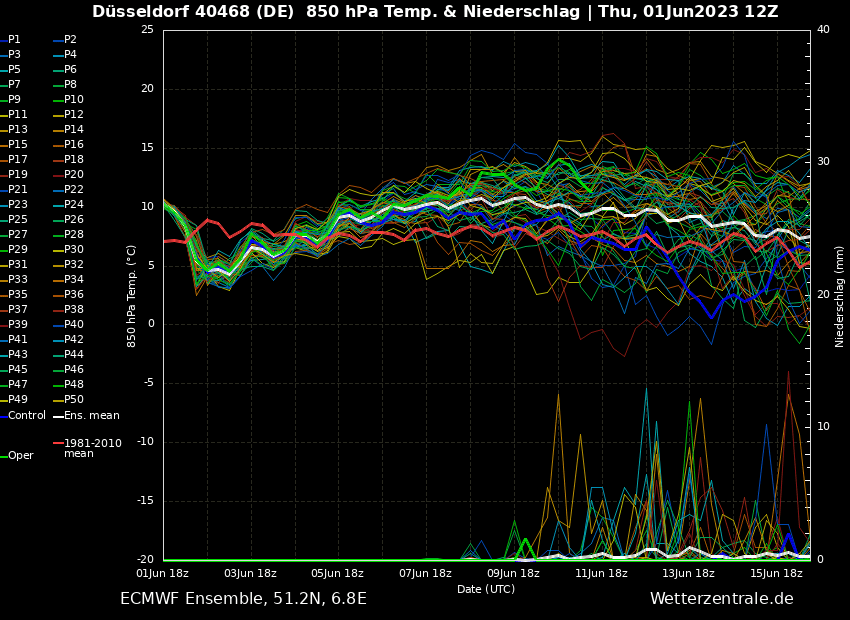Screen dimensions: 850x620
Task: Click the 850 hPa Temp. axis label
Action: pyautogui.click(x=132, y=295)
